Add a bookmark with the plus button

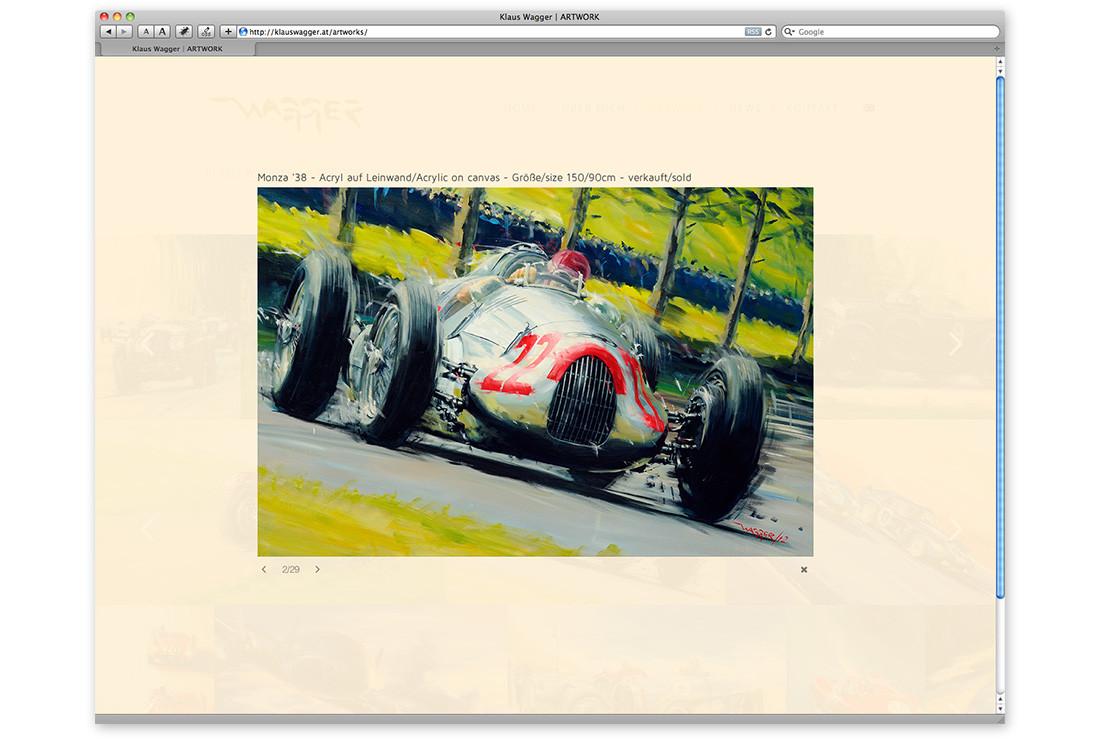228,32
